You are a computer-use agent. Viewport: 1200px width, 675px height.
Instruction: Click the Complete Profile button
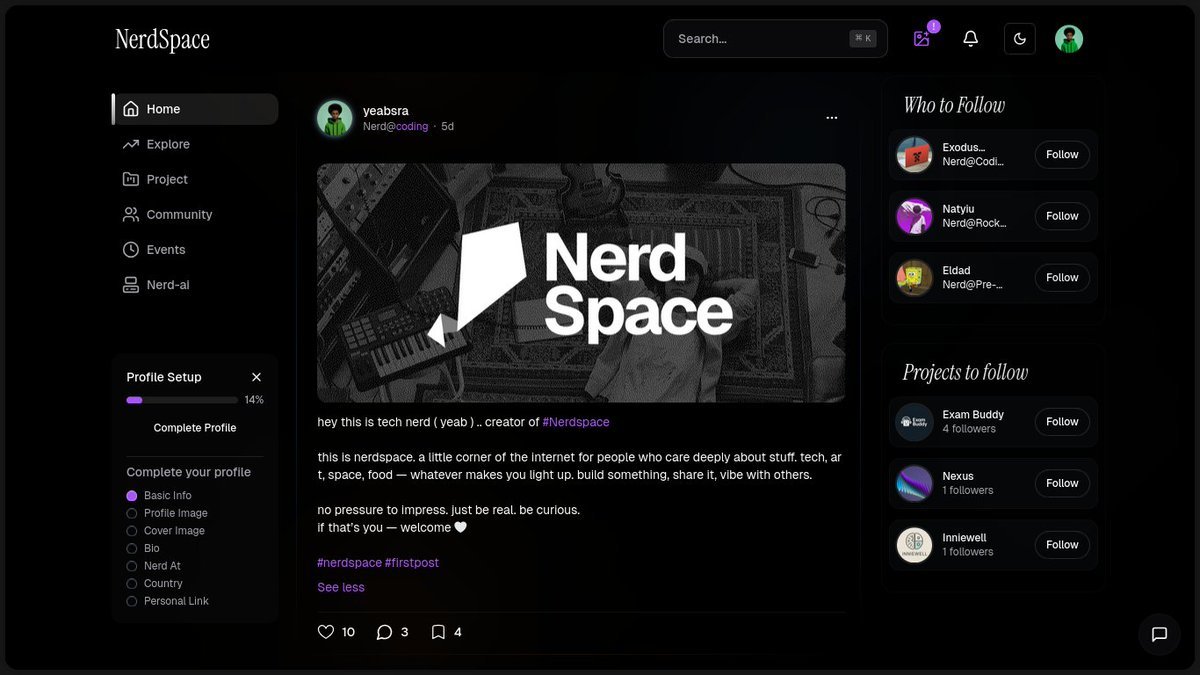pyautogui.click(x=195, y=428)
